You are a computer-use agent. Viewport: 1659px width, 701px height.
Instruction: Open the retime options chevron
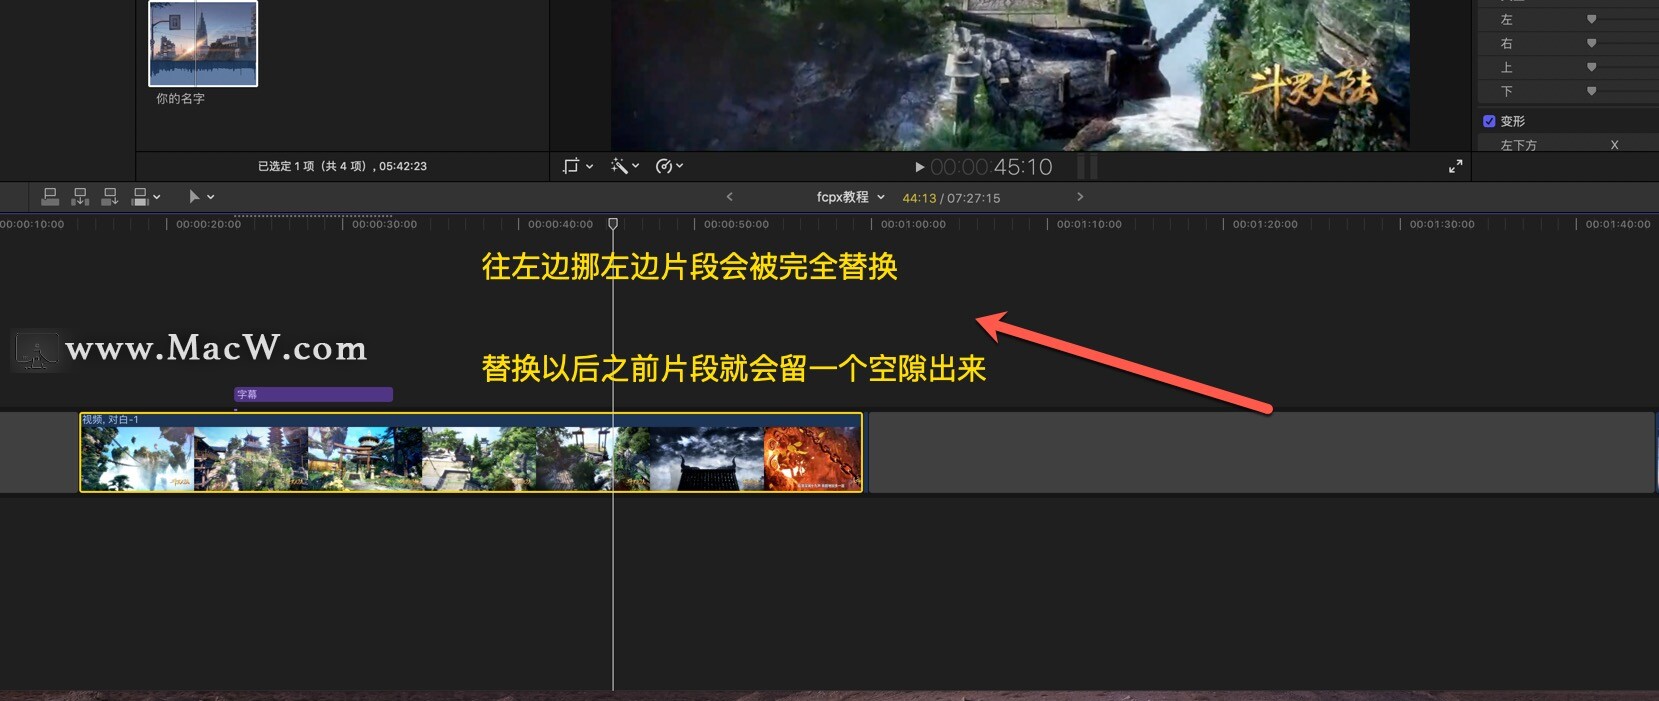coord(680,166)
